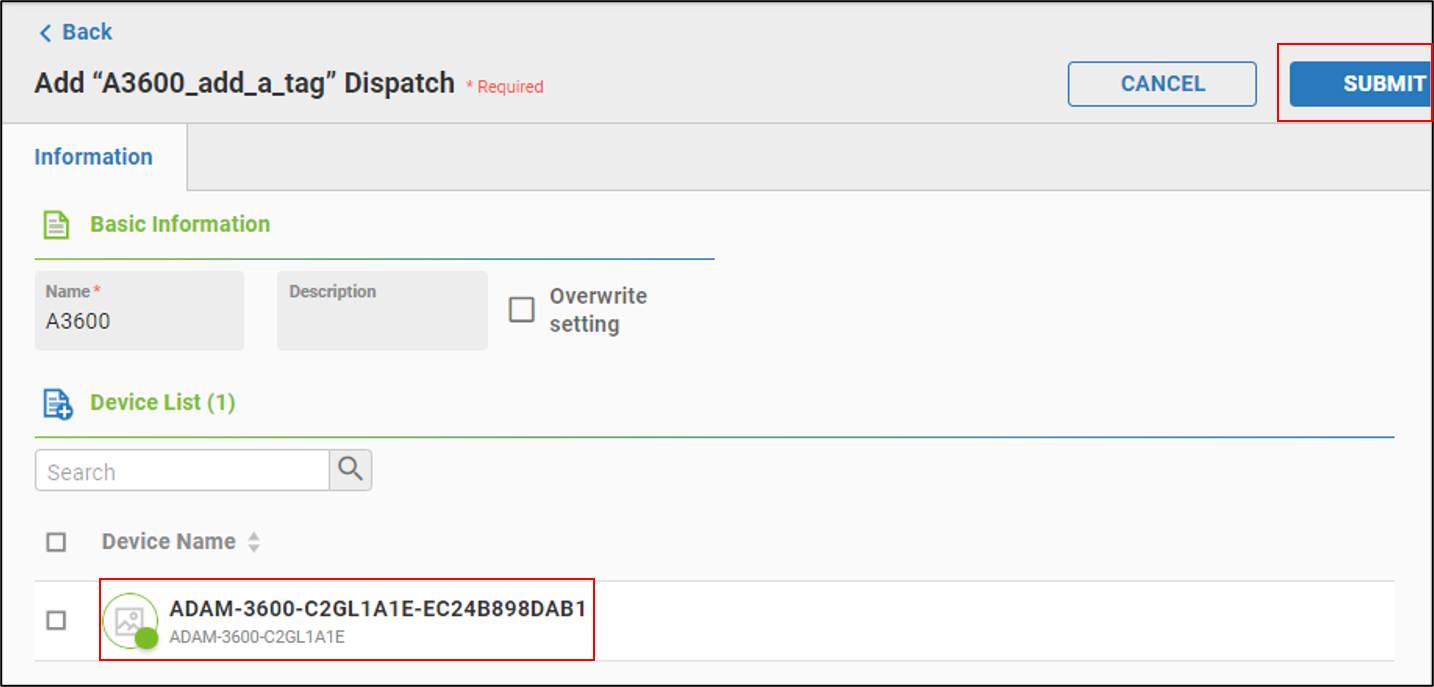Click the SUBMIT button
This screenshot has width=1434, height=687.
(1360, 84)
